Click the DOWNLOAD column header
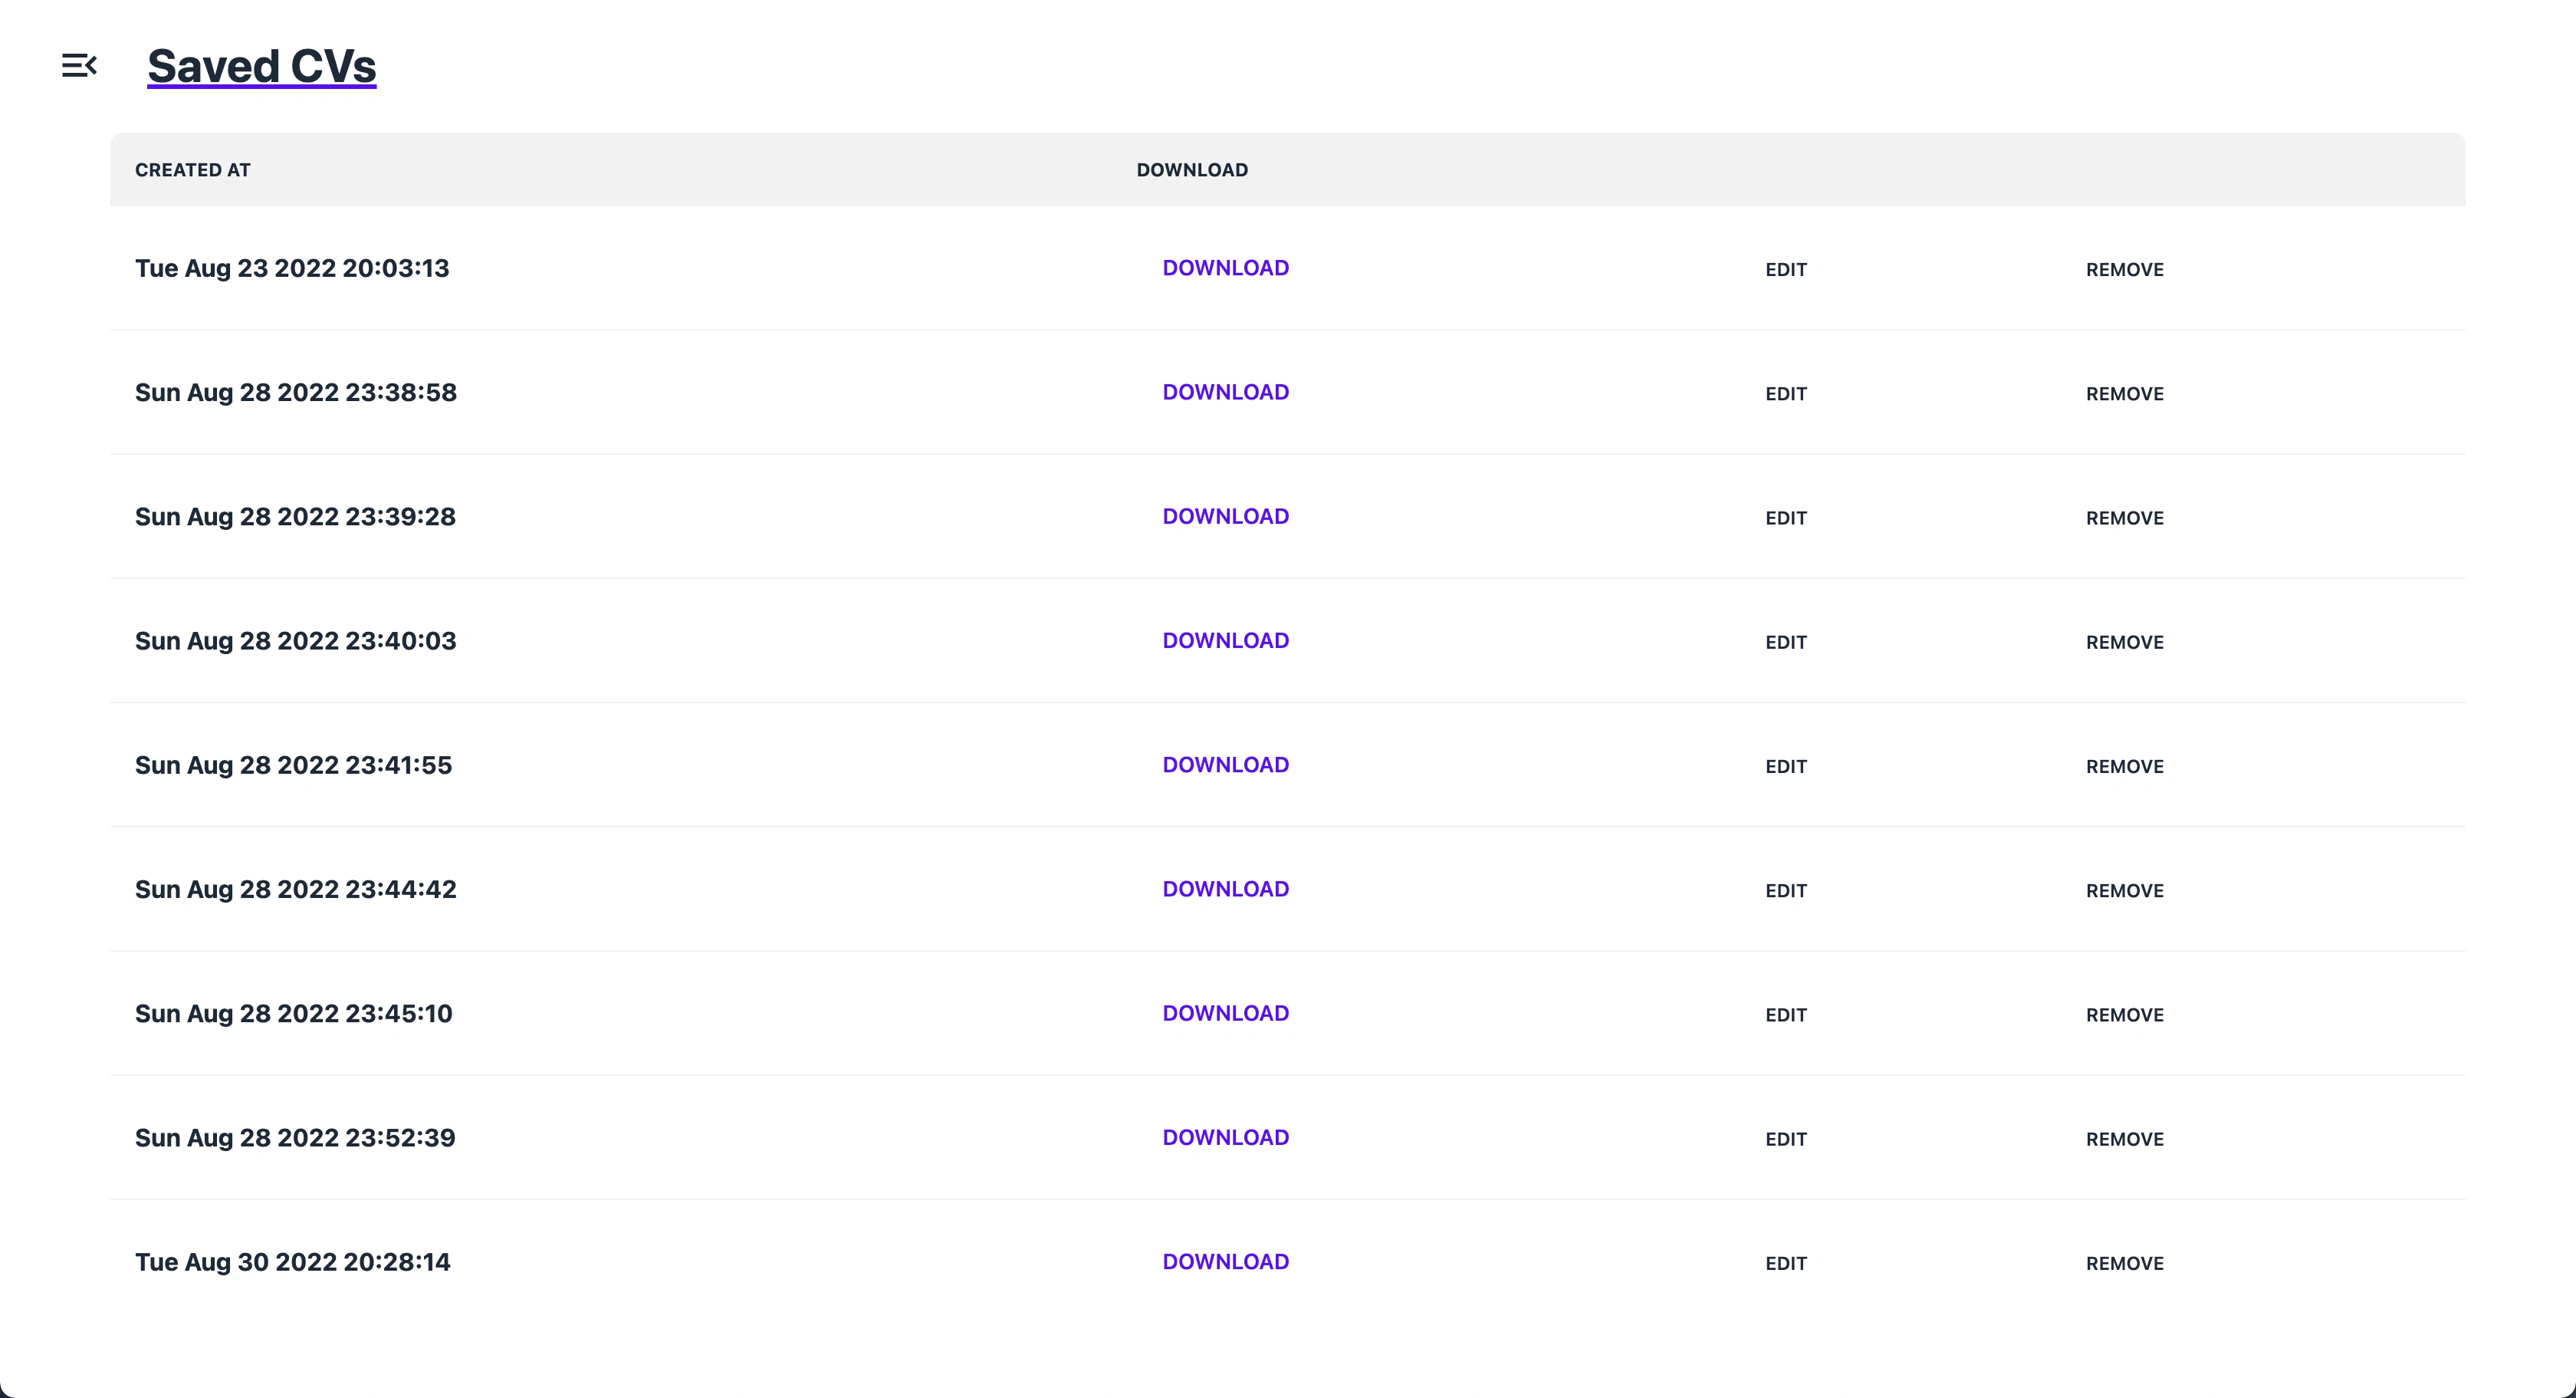This screenshot has height=1398, width=2576. (x=1192, y=170)
